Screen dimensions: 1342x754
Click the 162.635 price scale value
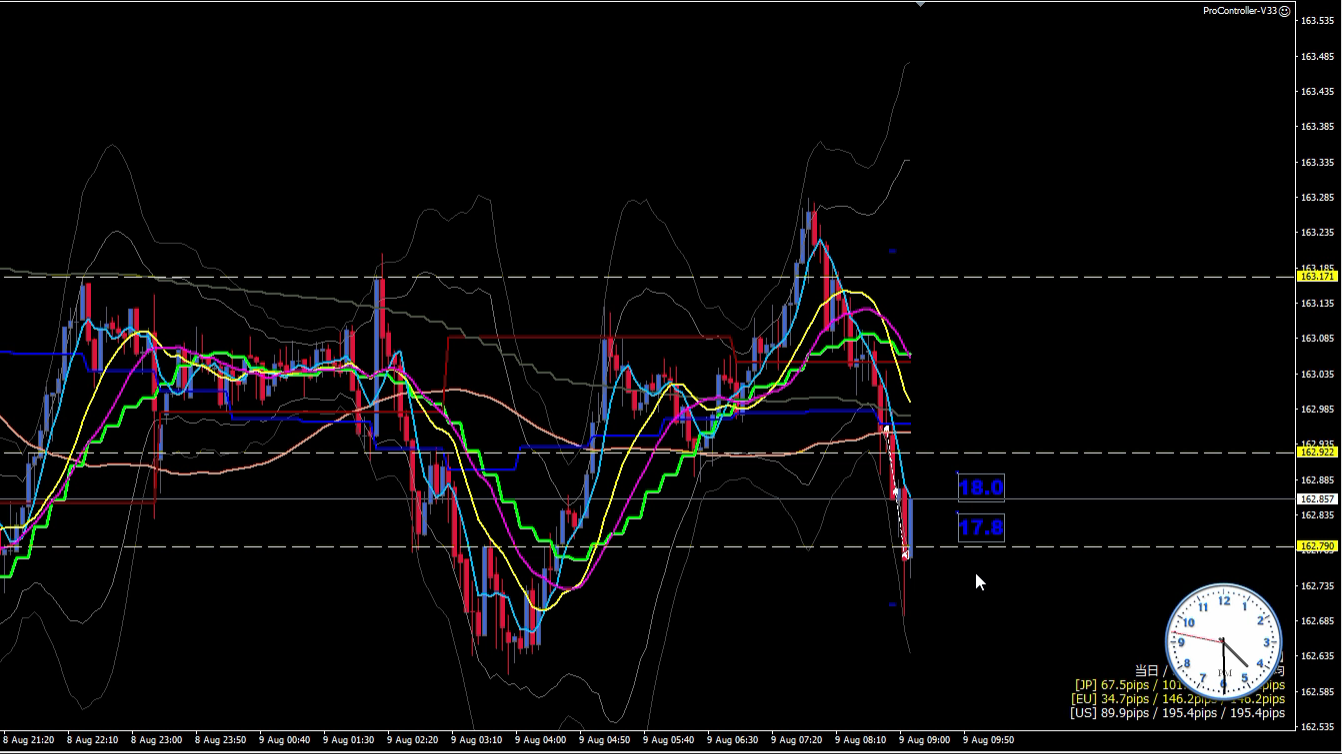(1318, 656)
